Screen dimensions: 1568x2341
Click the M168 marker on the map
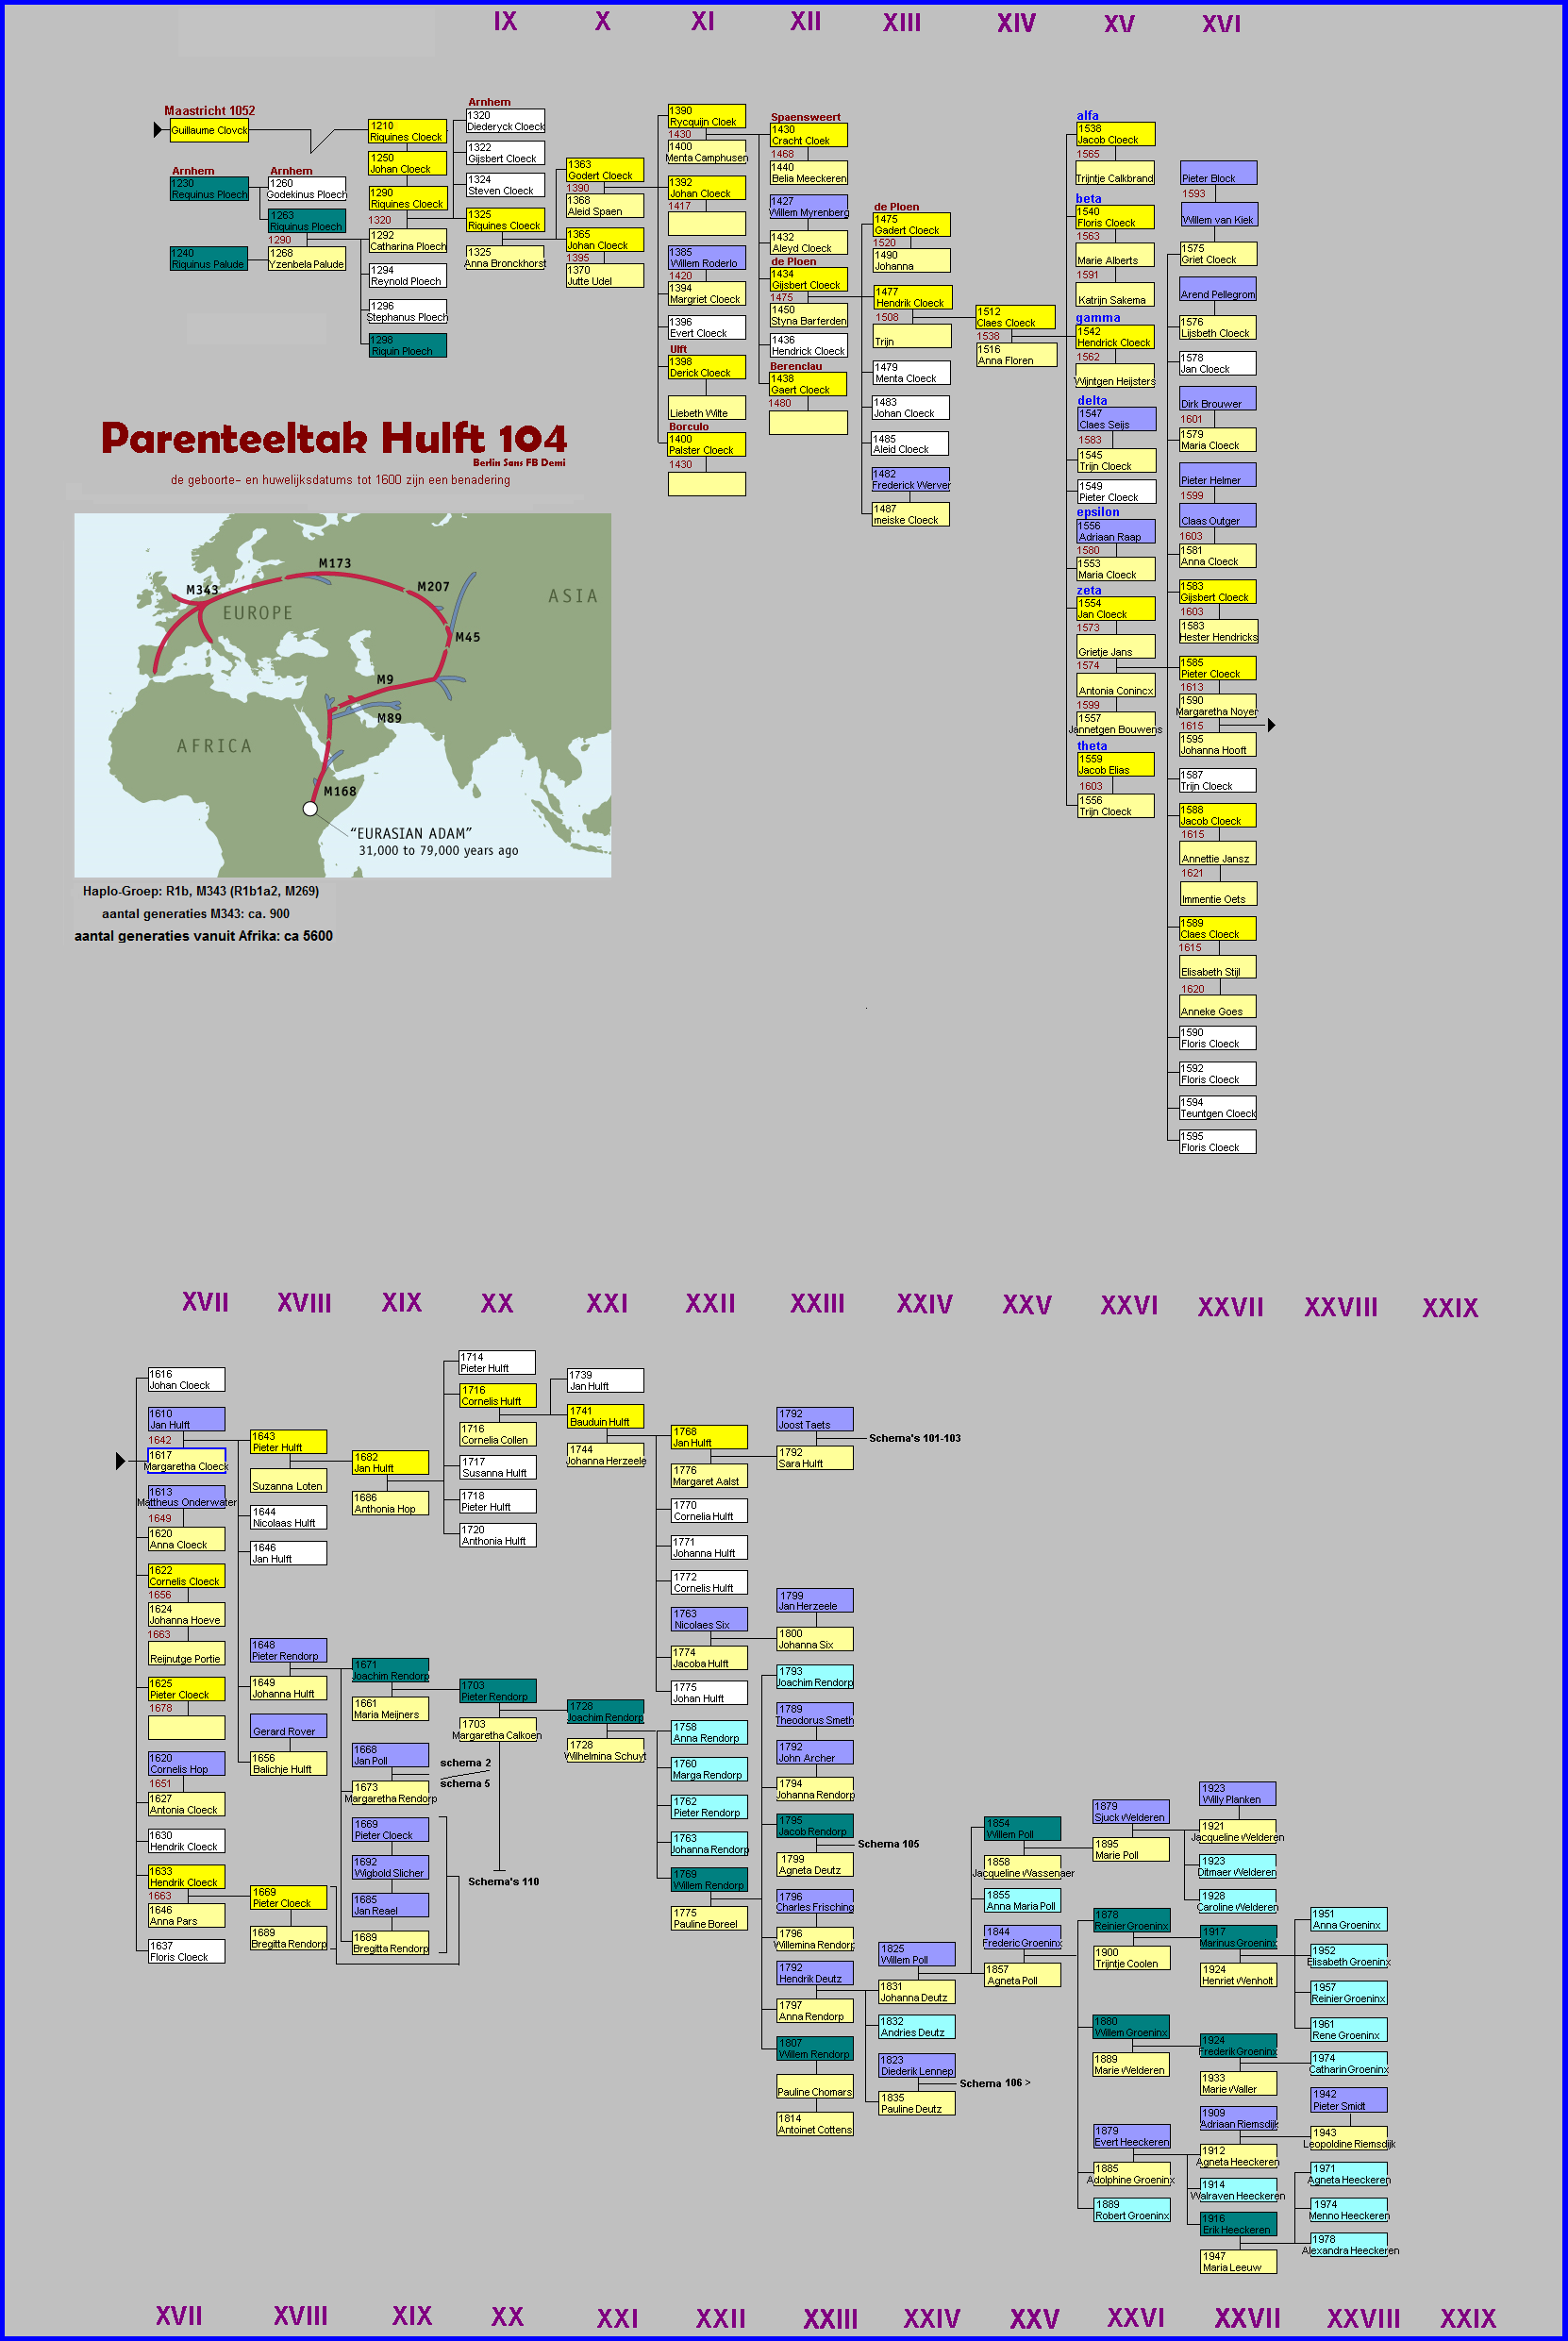coord(339,791)
